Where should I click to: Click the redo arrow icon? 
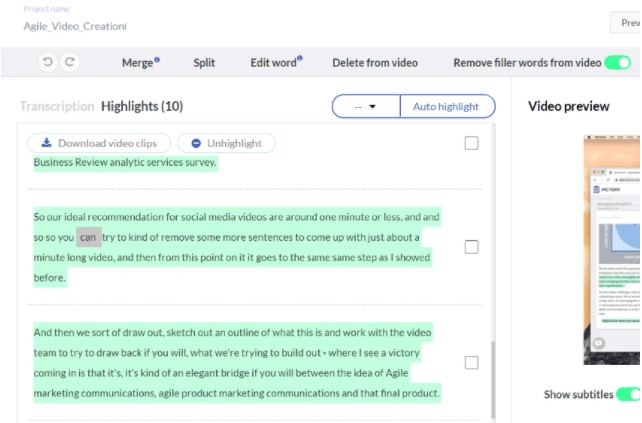[69, 62]
